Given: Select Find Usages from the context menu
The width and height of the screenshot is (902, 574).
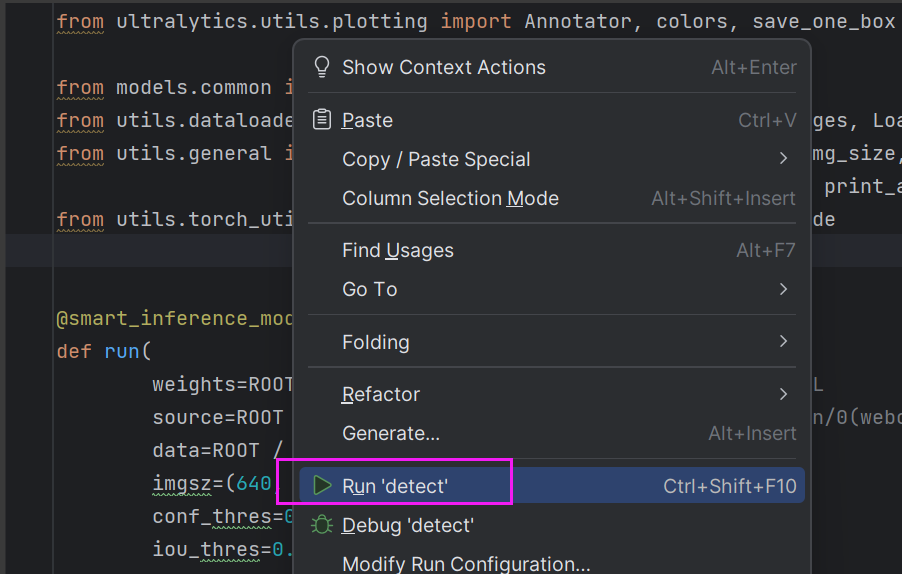Looking at the screenshot, I should (398, 250).
